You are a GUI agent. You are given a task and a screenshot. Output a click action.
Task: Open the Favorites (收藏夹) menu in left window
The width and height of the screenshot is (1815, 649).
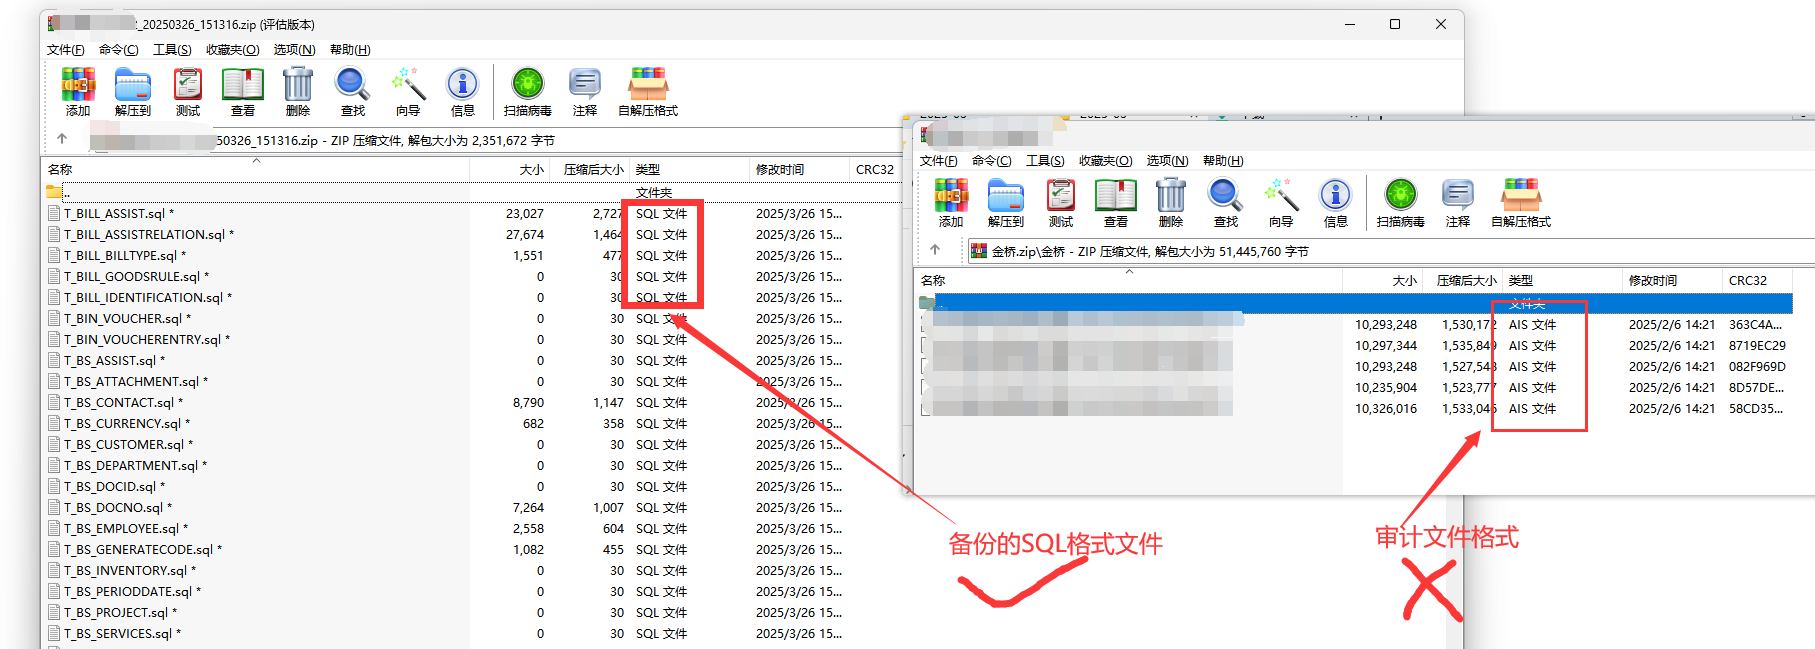click(232, 50)
